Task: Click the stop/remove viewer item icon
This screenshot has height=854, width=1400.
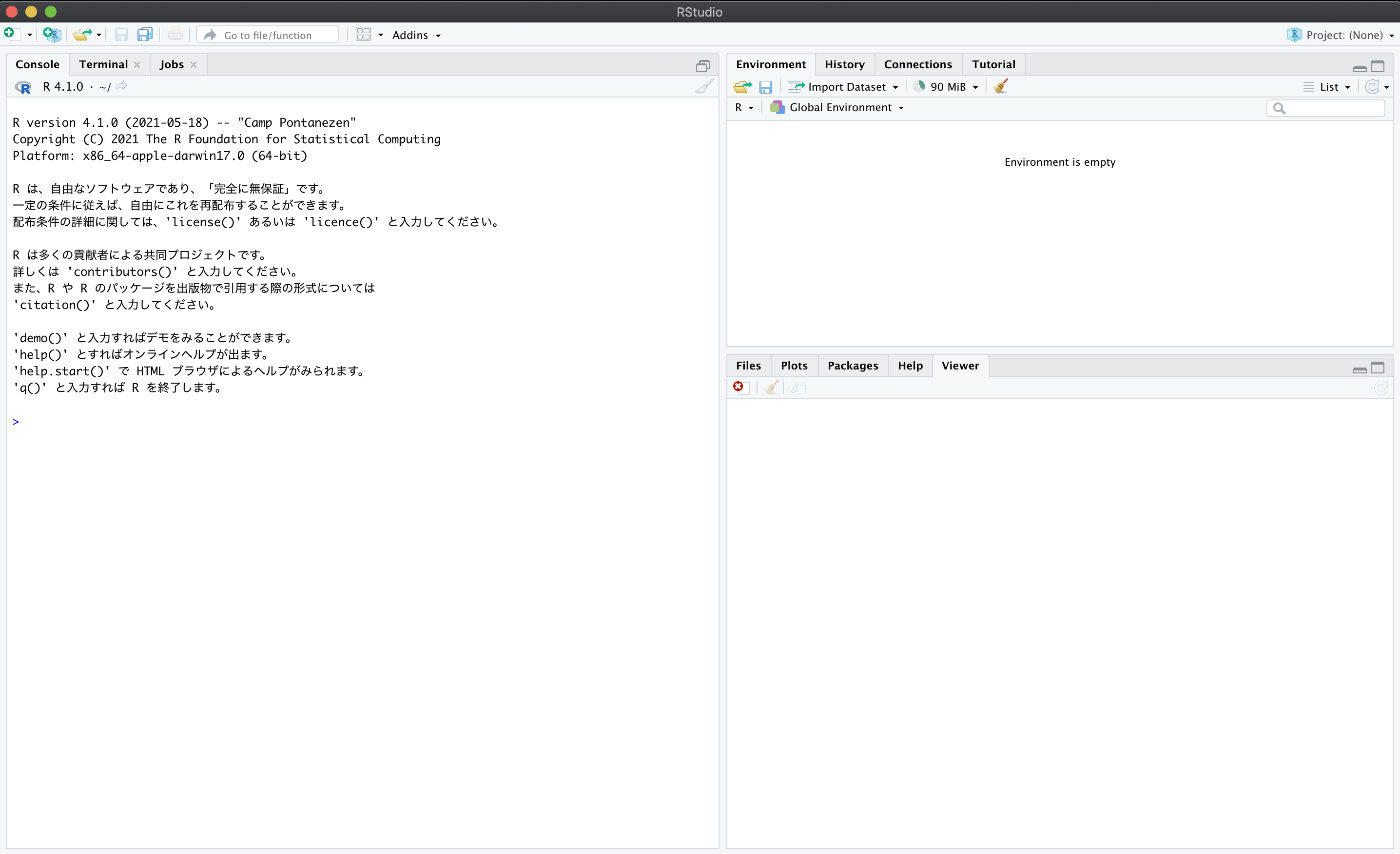Action: tap(739, 387)
